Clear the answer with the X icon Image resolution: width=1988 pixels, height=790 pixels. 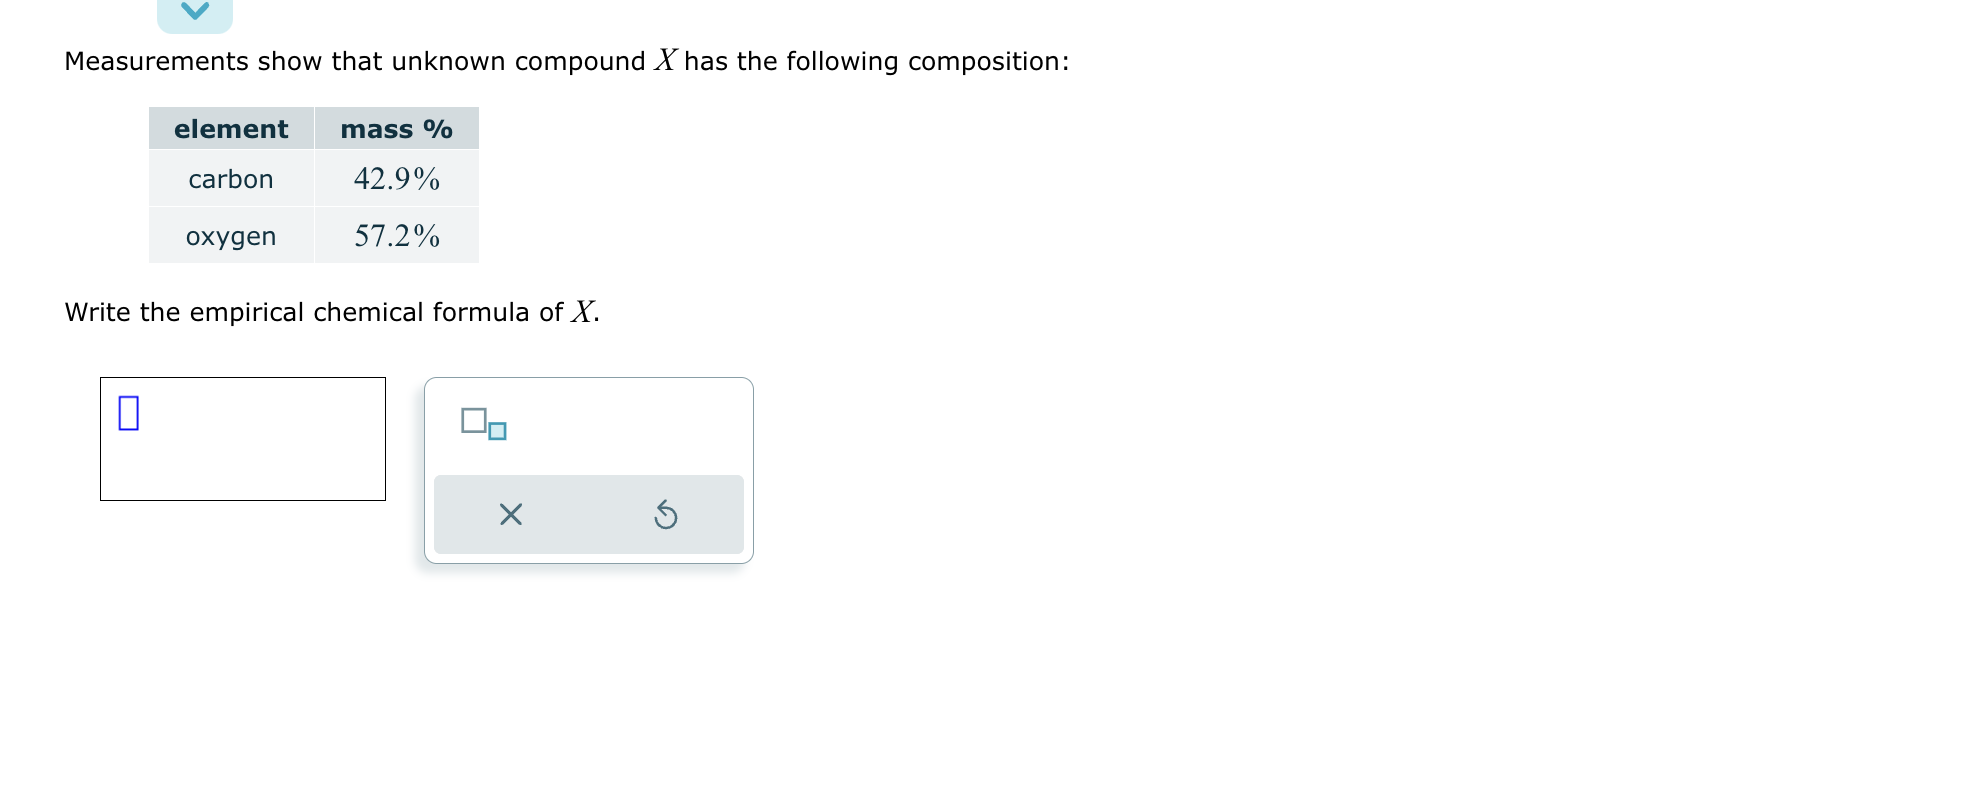coord(510,515)
